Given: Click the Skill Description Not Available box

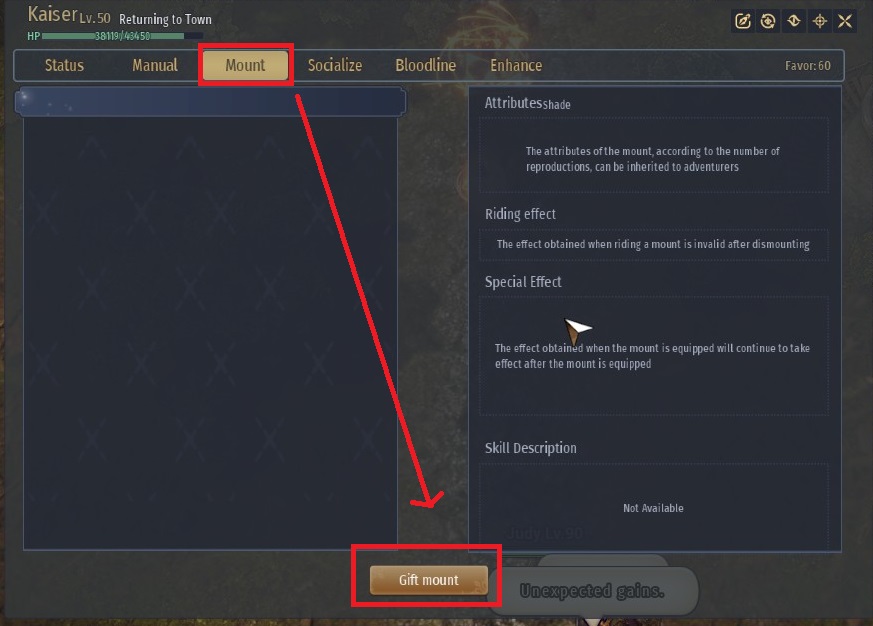Looking at the screenshot, I should click(x=654, y=506).
